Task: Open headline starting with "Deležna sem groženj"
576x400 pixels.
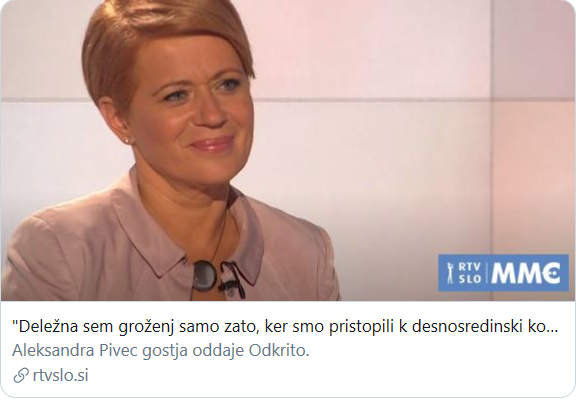Action: 285,327
